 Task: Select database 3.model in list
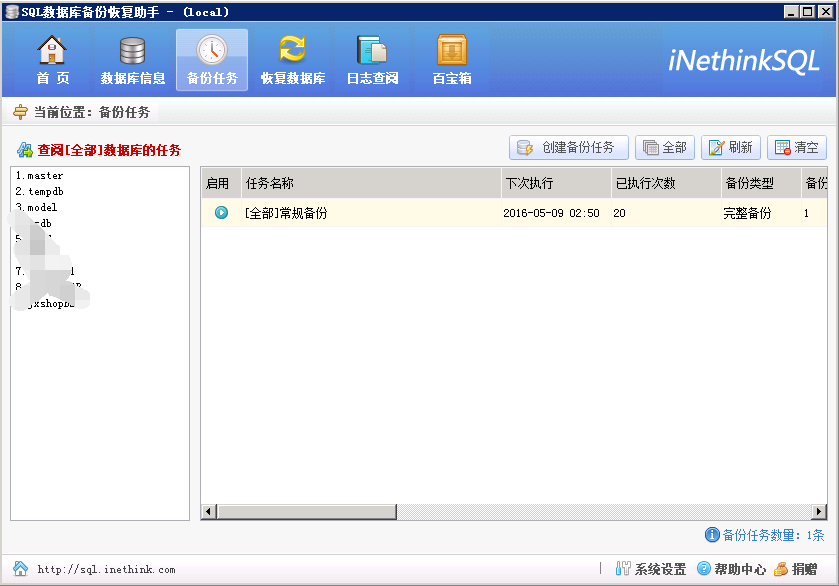(x=36, y=208)
